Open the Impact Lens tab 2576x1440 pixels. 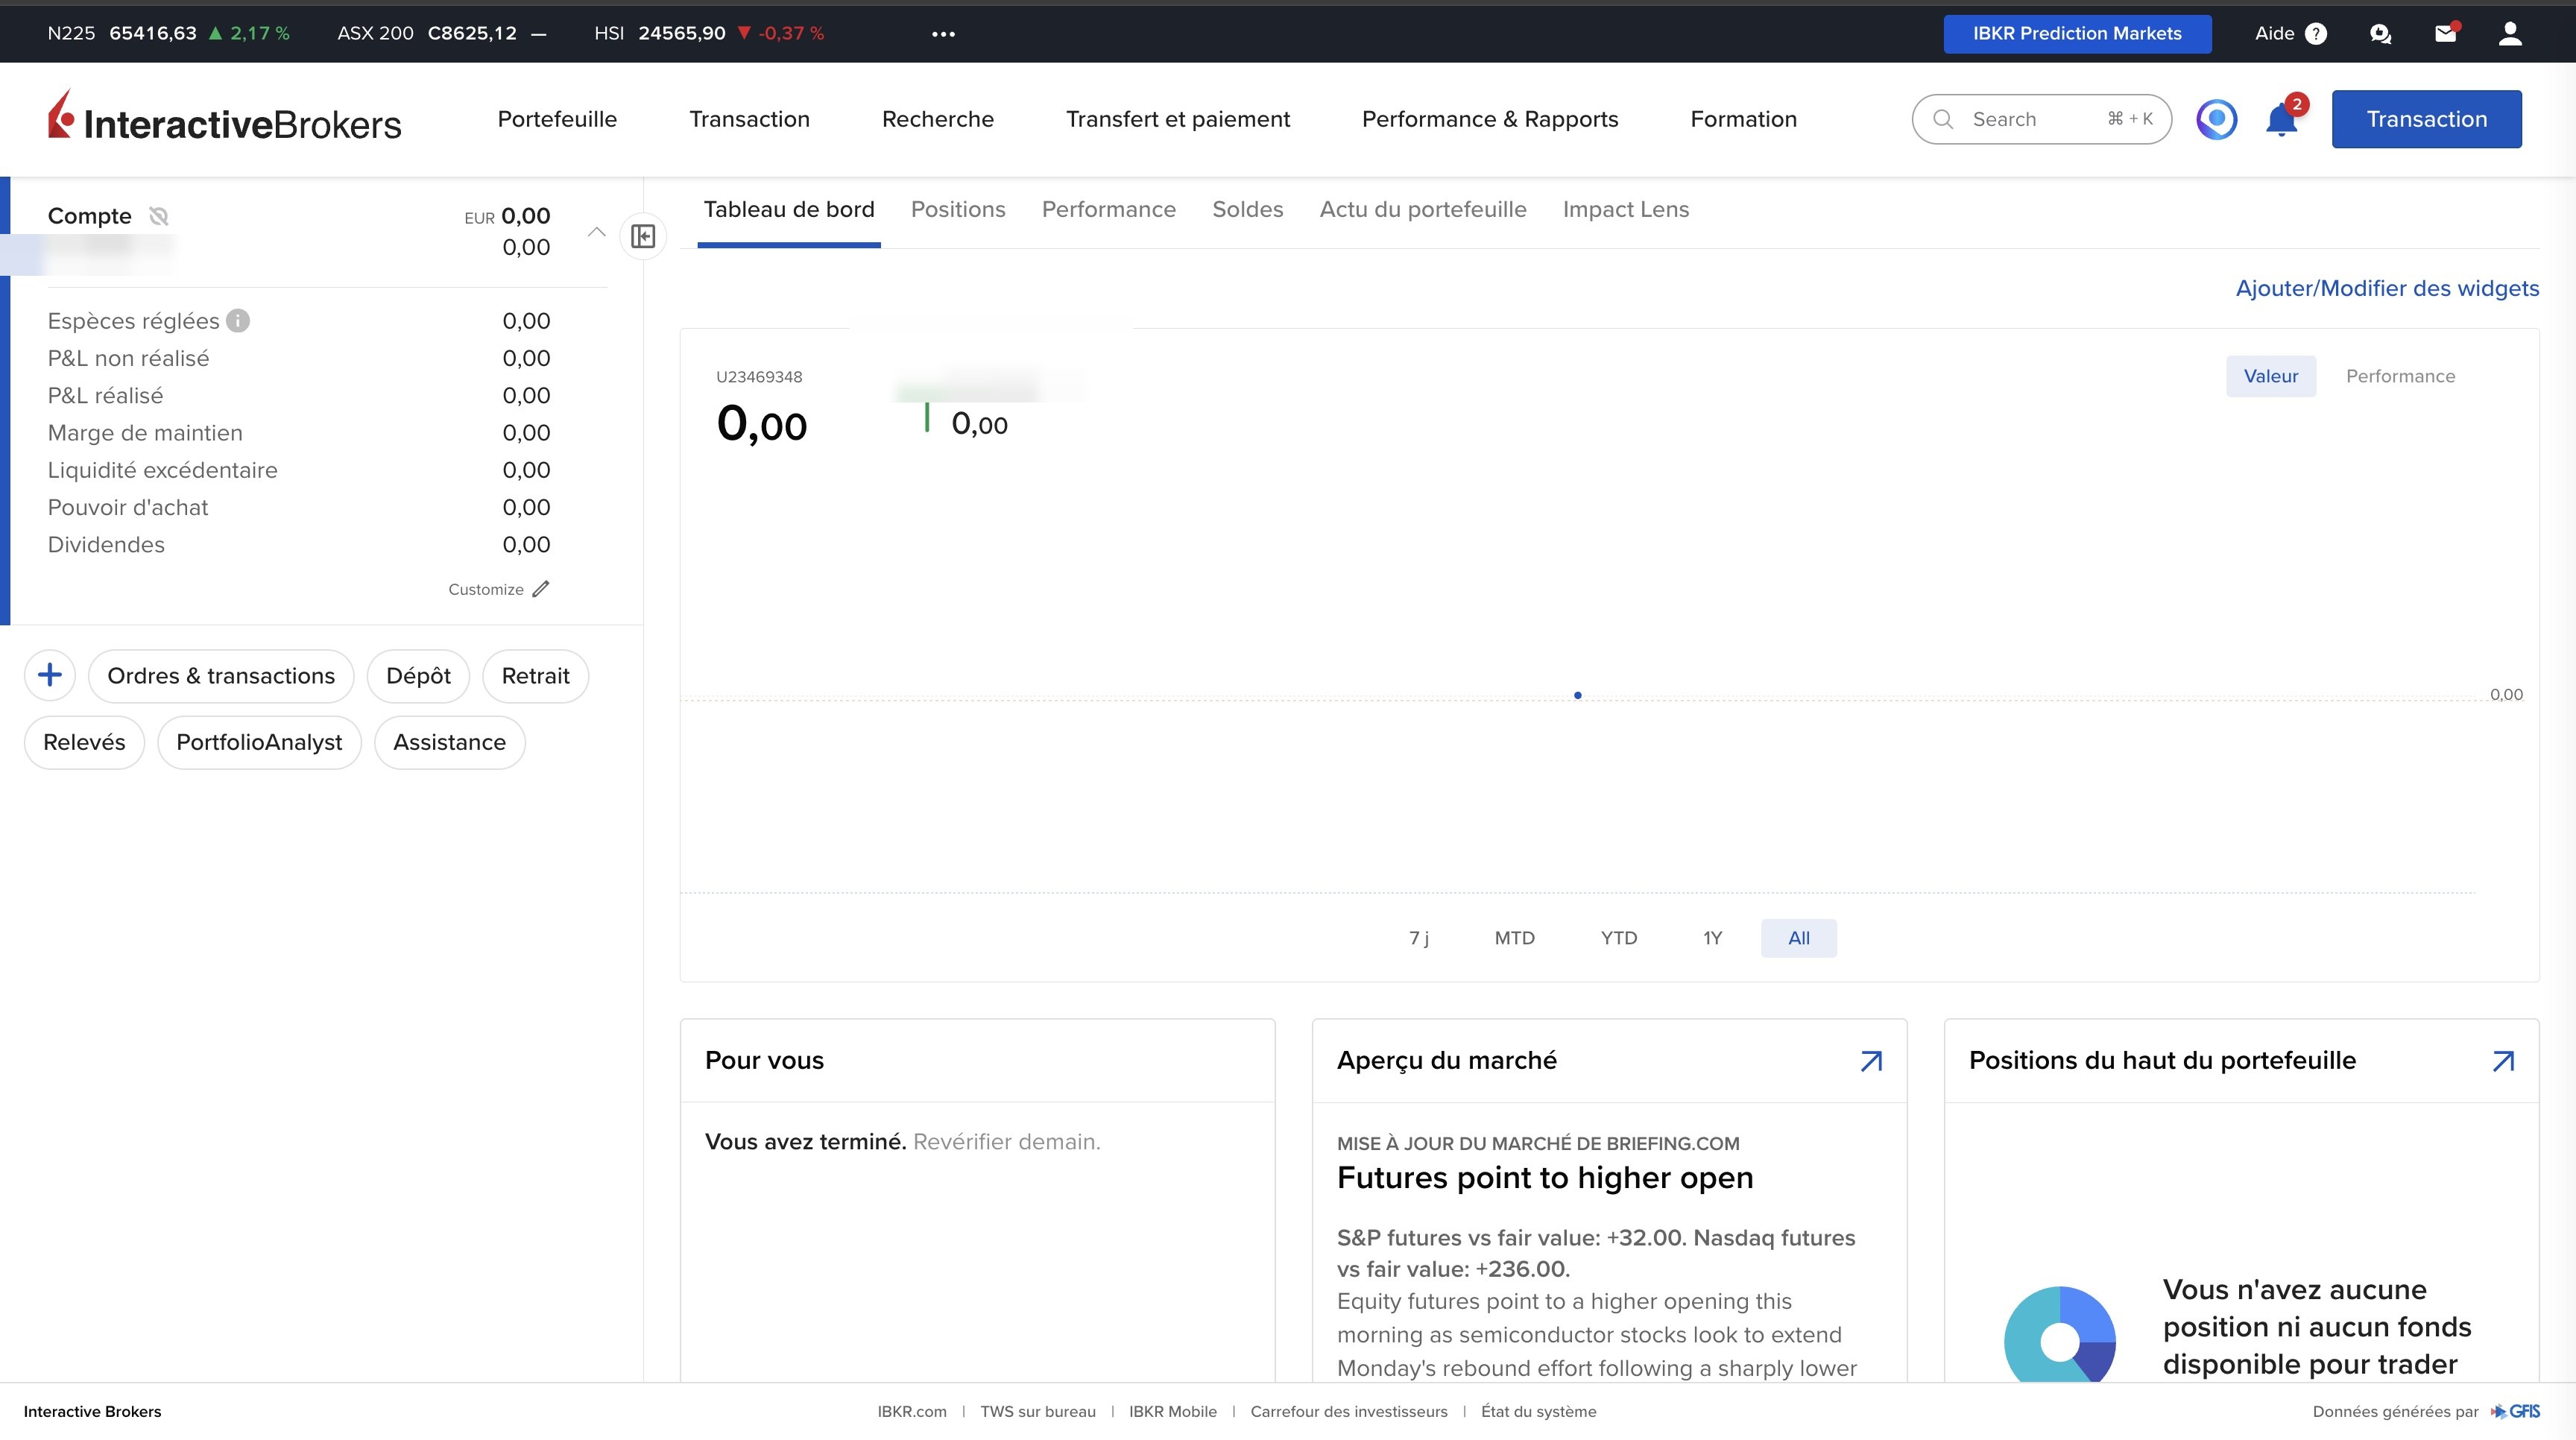1626,210
